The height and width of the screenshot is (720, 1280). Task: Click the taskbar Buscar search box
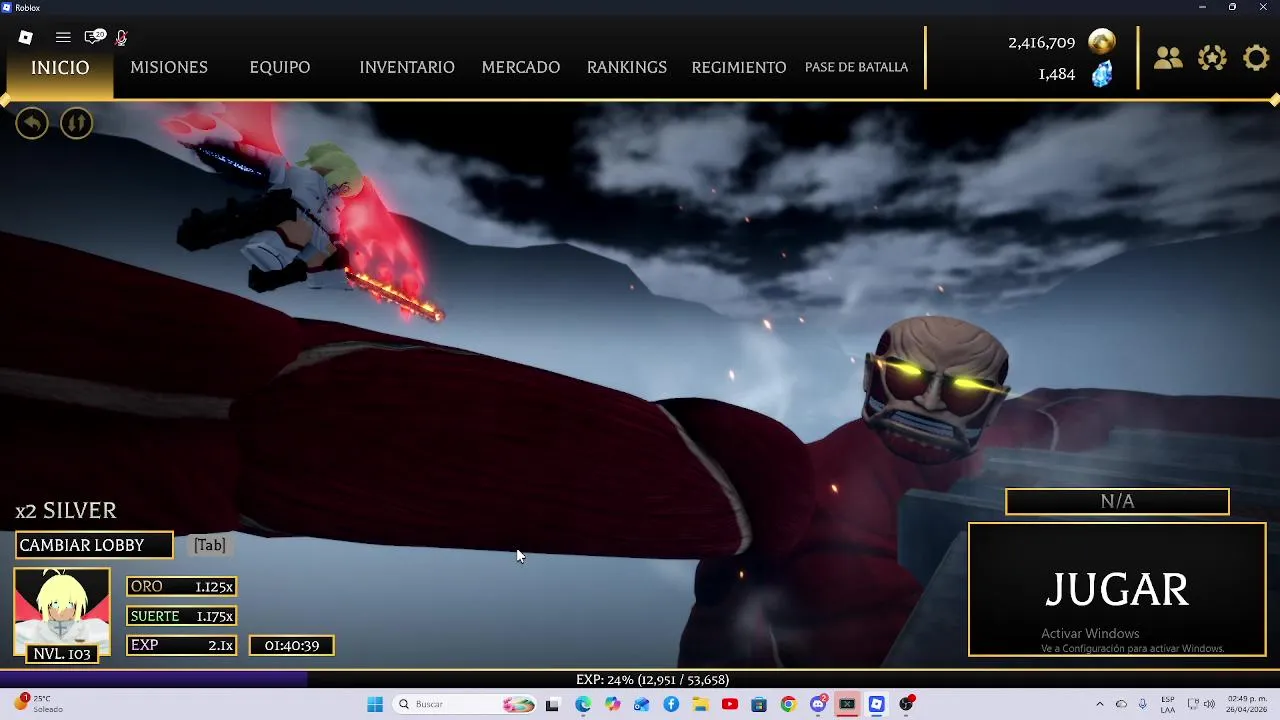click(466, 704)
